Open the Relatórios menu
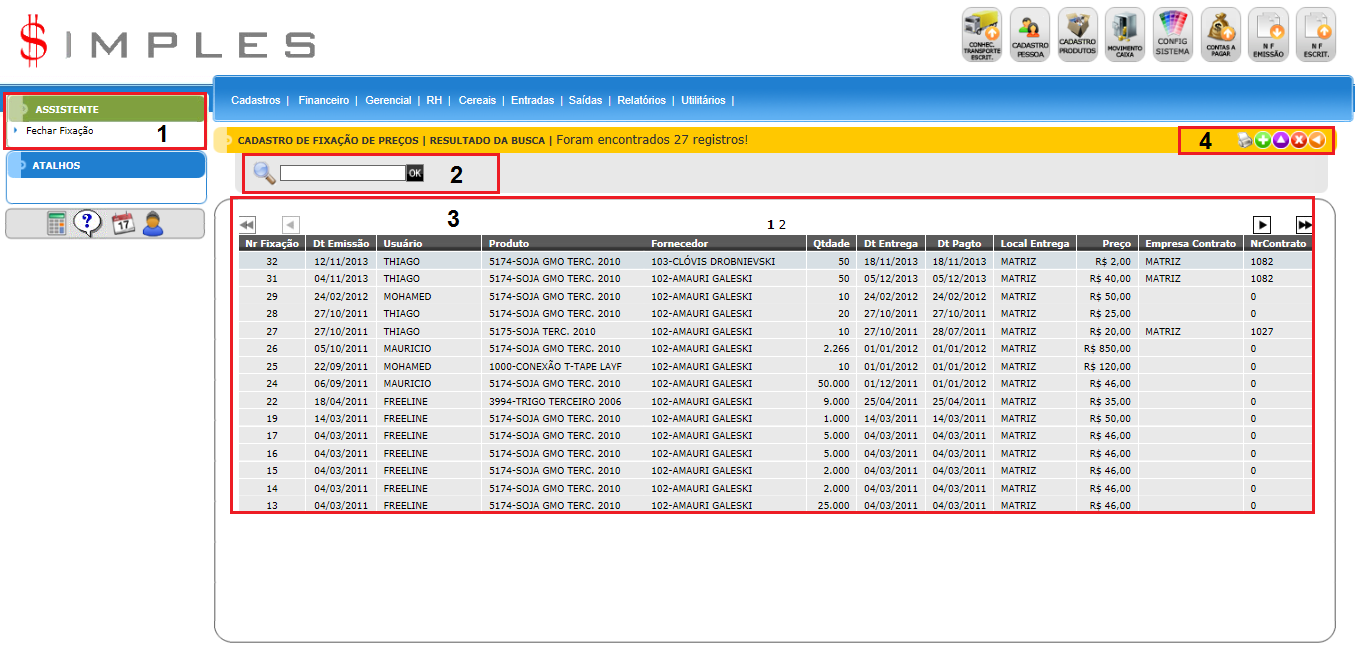1355x647 pixels. (x=641, y=100)
